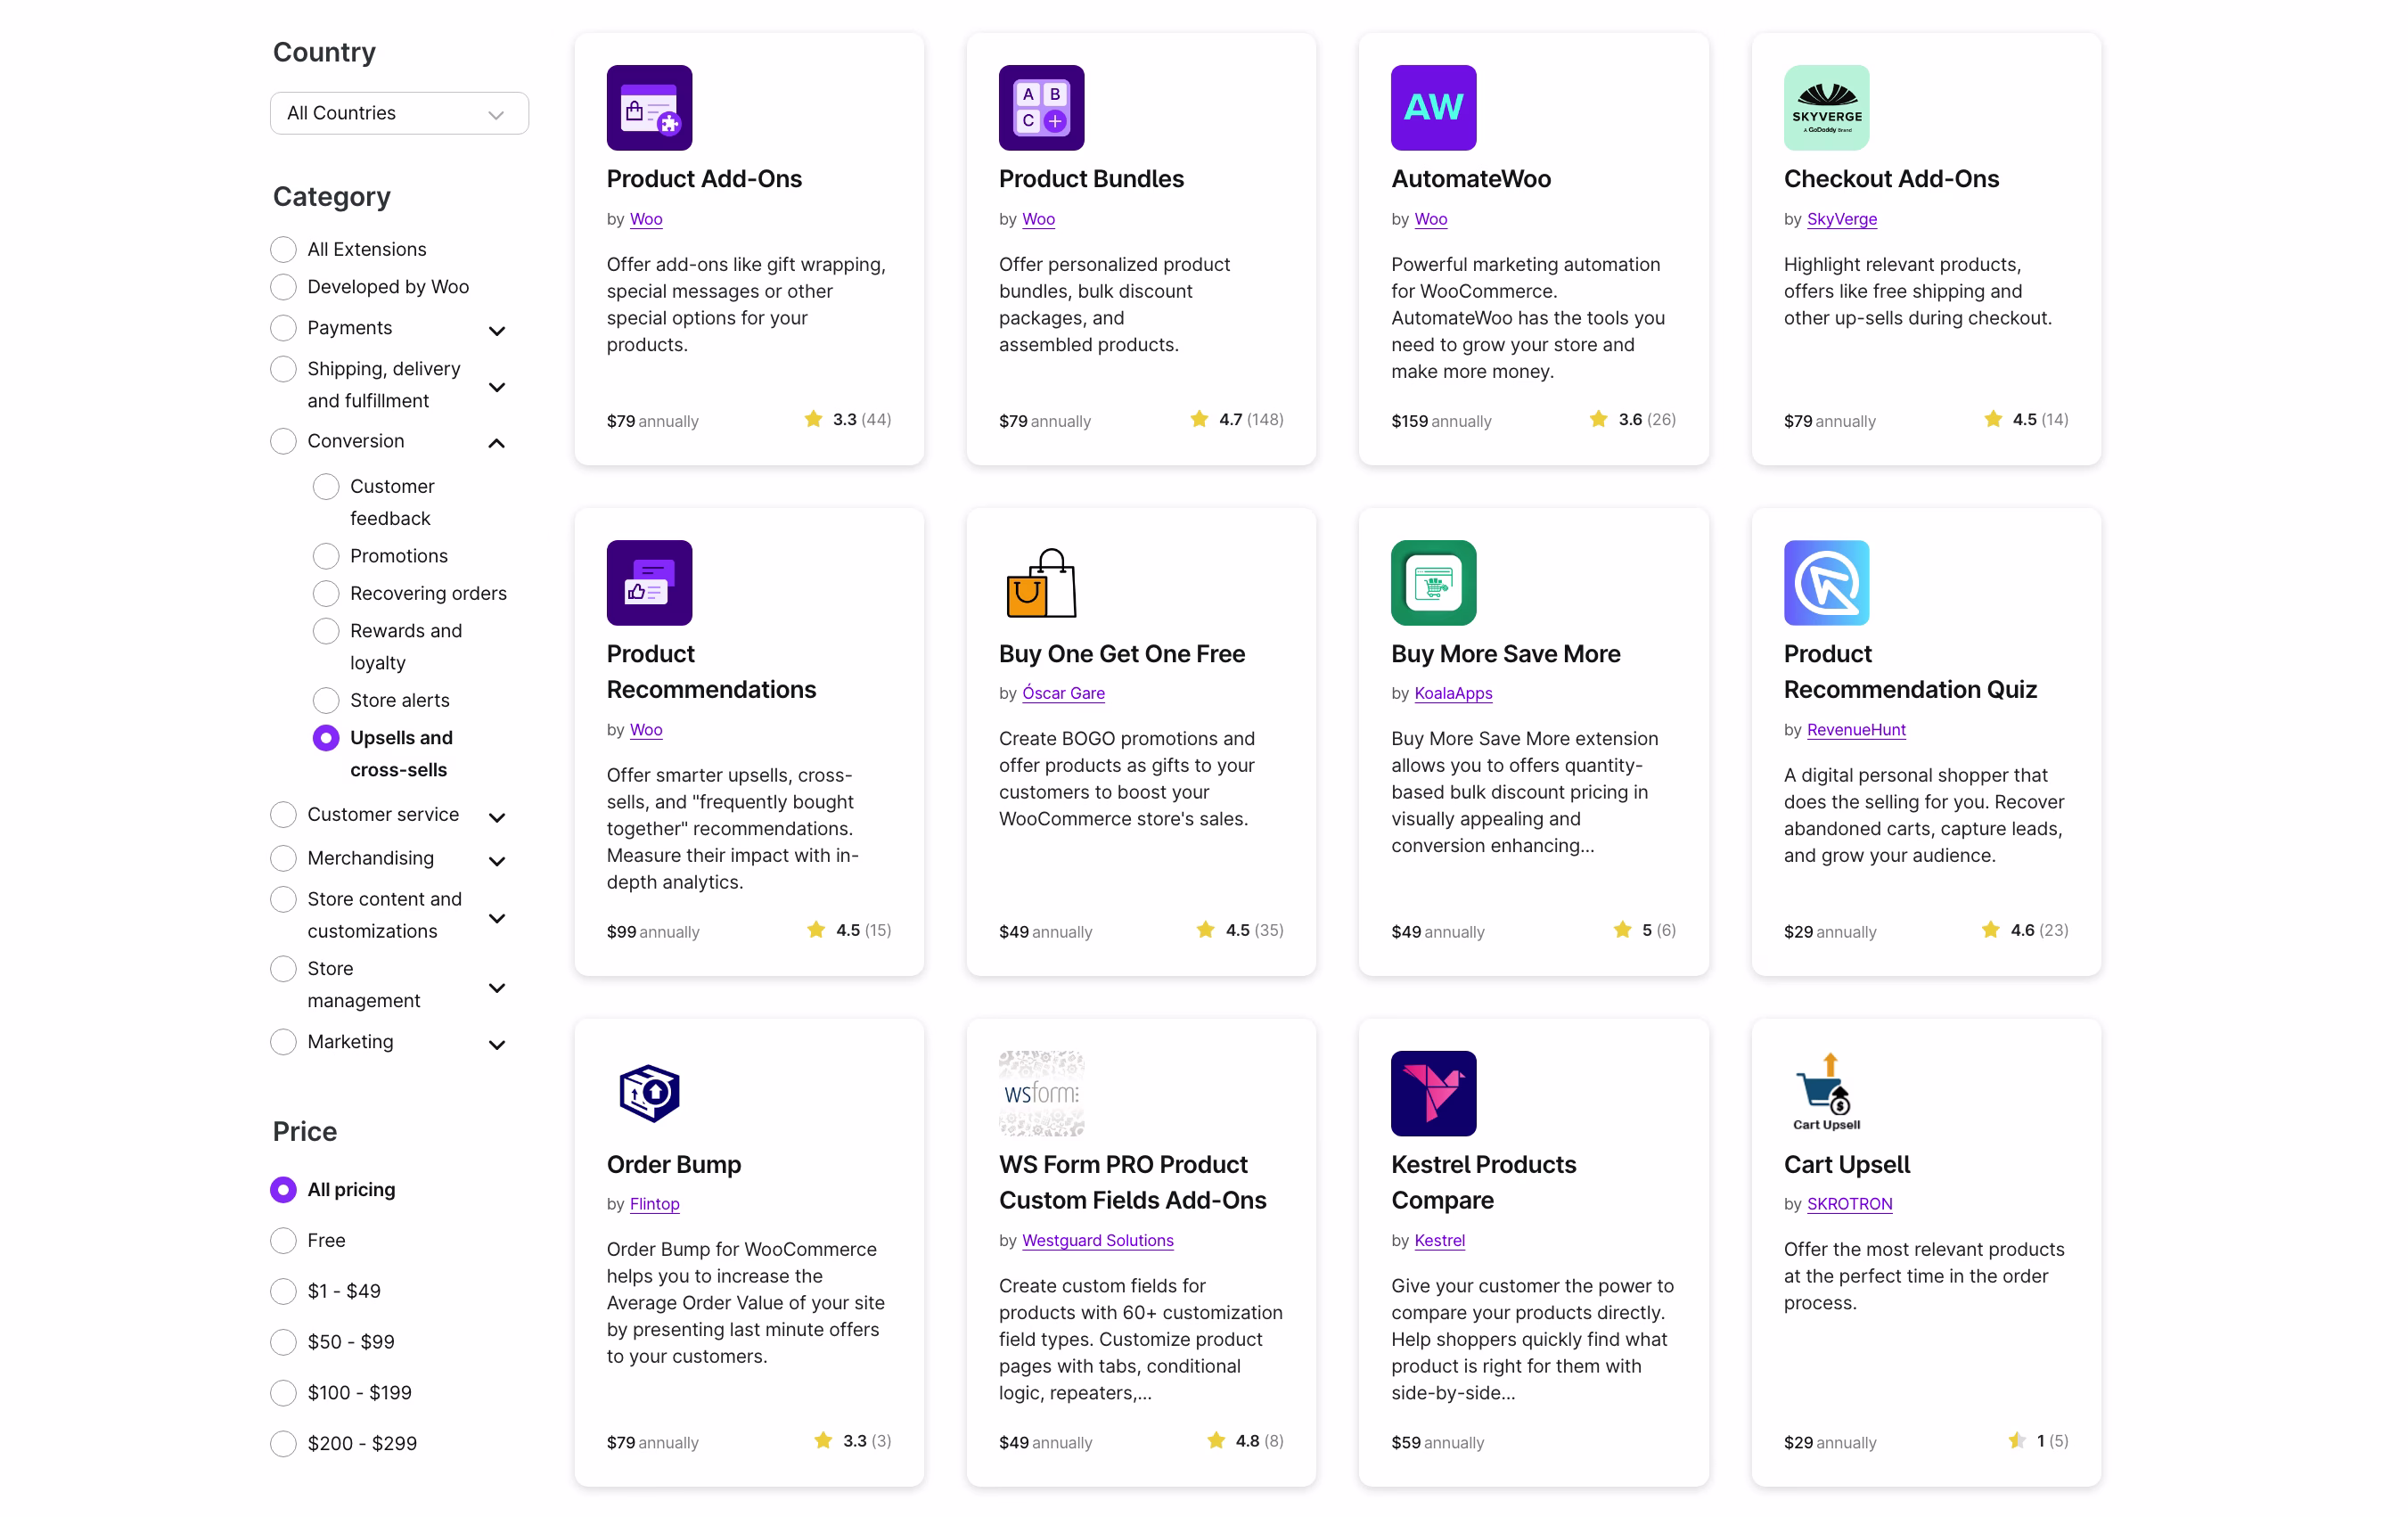Click the Product Bundles ABC icon

pyautogui.click(x=1040, y=106)
